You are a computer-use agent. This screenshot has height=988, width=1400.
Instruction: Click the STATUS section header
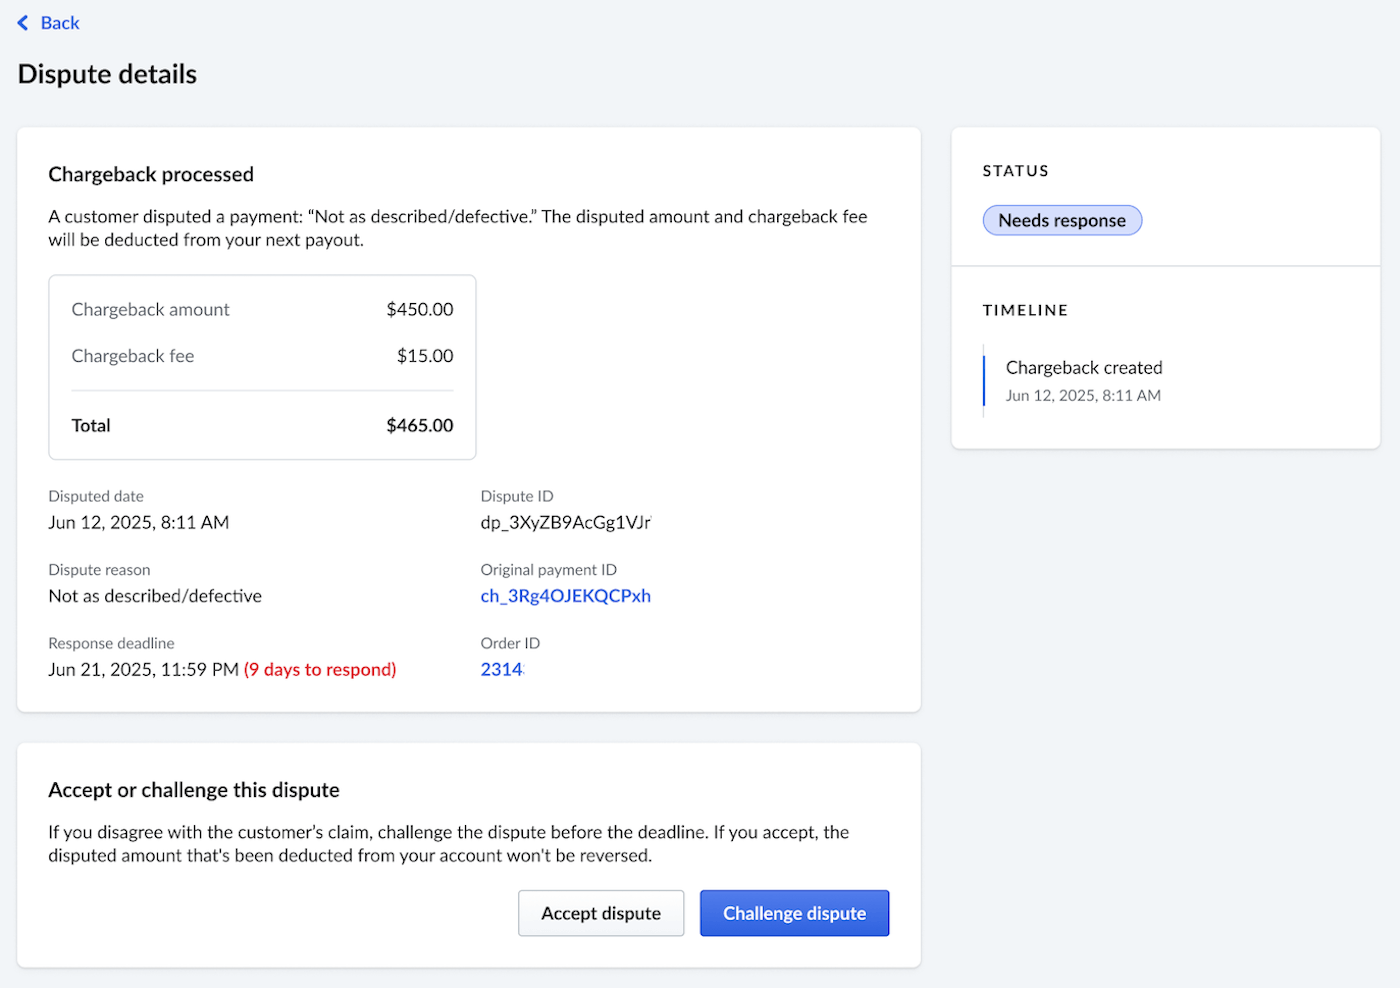pos(1015,170)
